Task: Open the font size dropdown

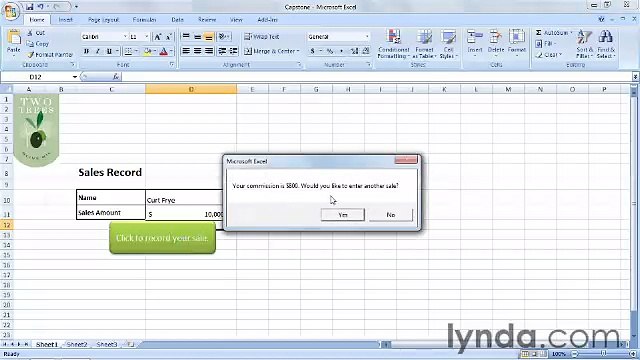Action: [x=146, y=37]
